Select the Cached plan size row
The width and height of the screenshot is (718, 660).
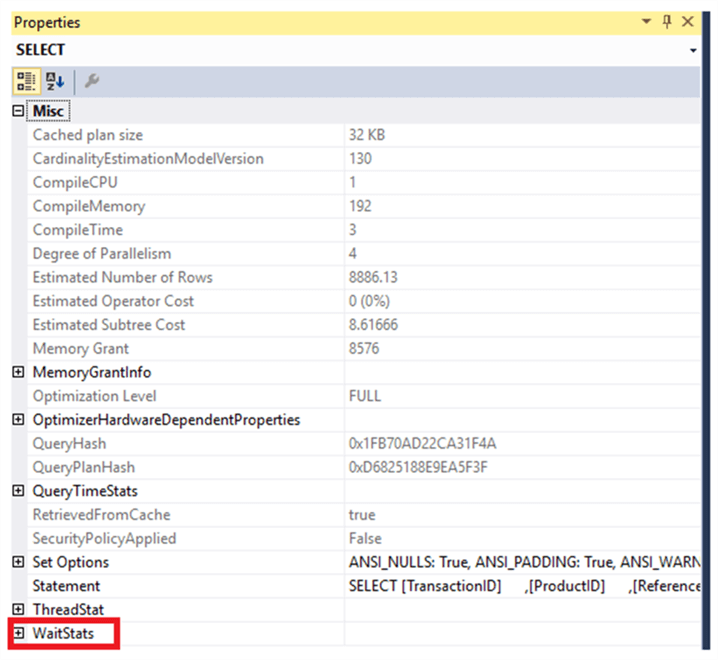pyautogui.click(x=88, y=135)
